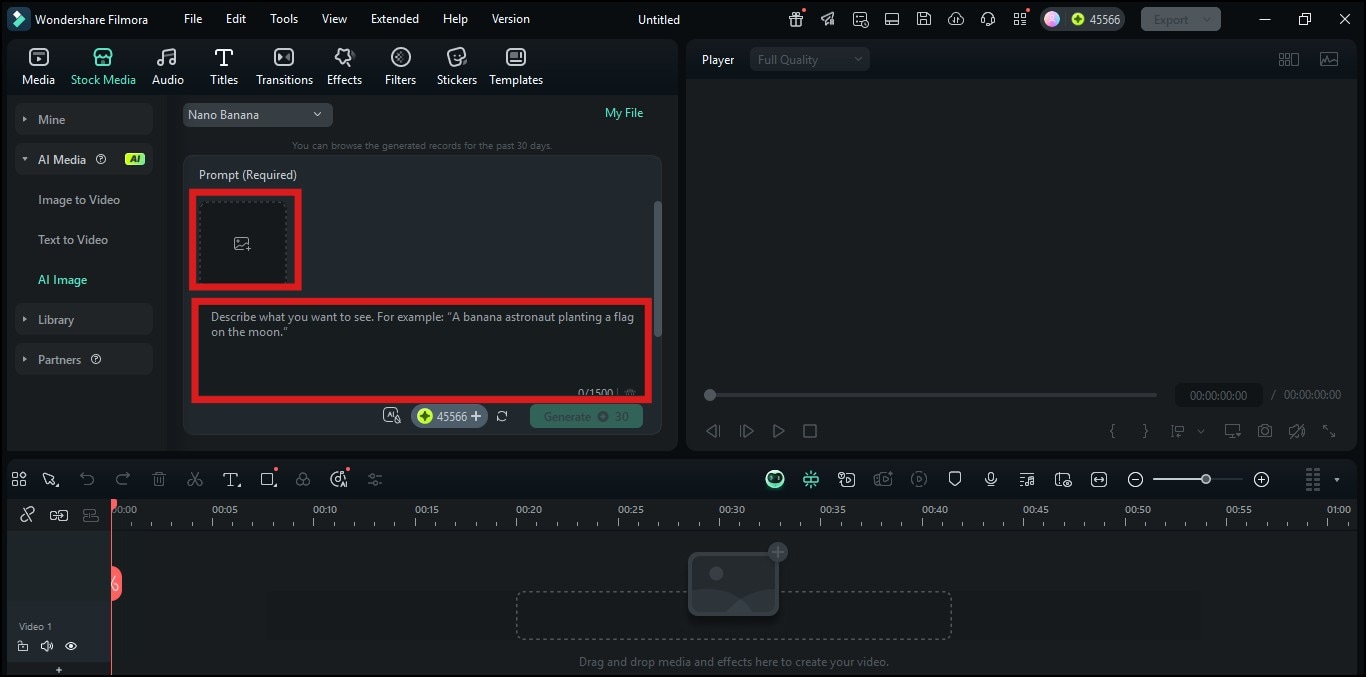Open the Titles tab
This screenshot has height=677, width=1366.
pos(224,67)
